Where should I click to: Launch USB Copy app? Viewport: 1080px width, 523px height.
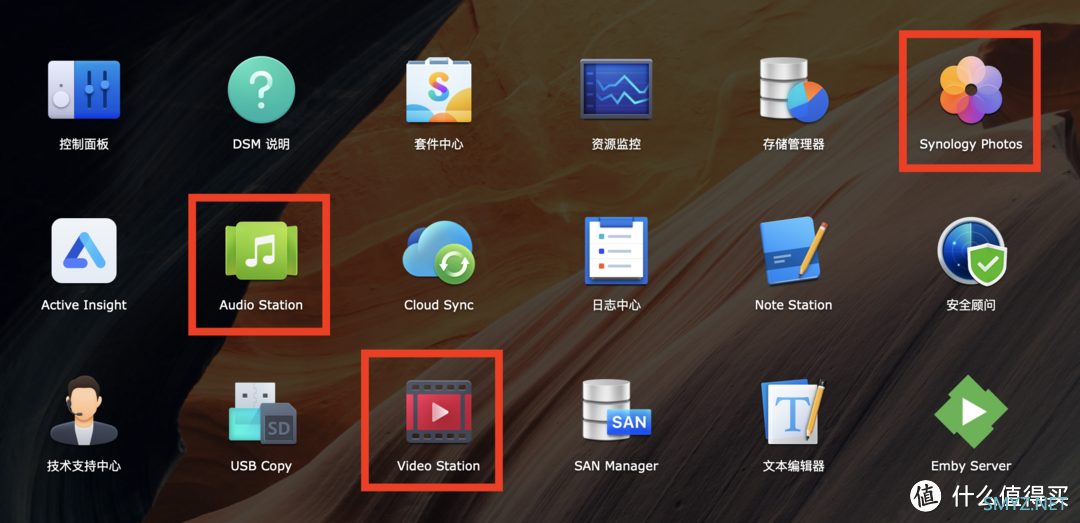261,411
